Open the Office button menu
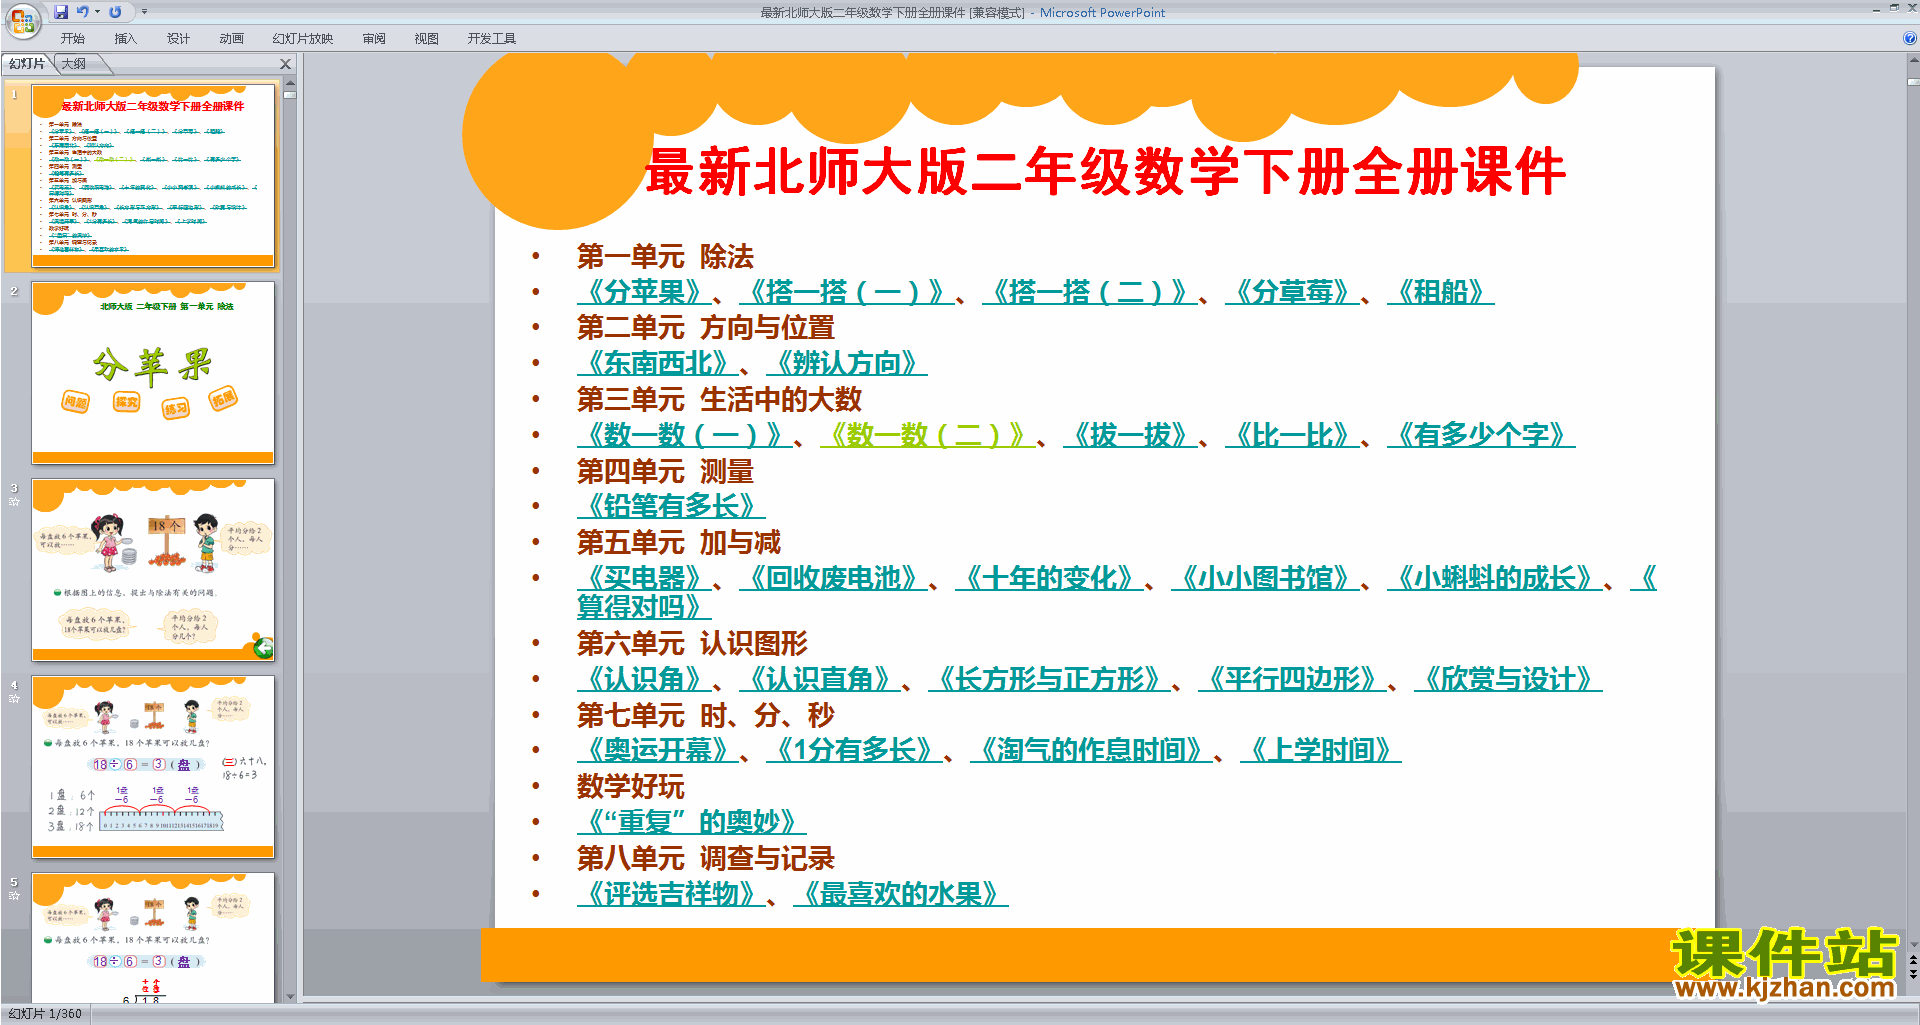1920x1025 pixels. [x=22, y=20]
